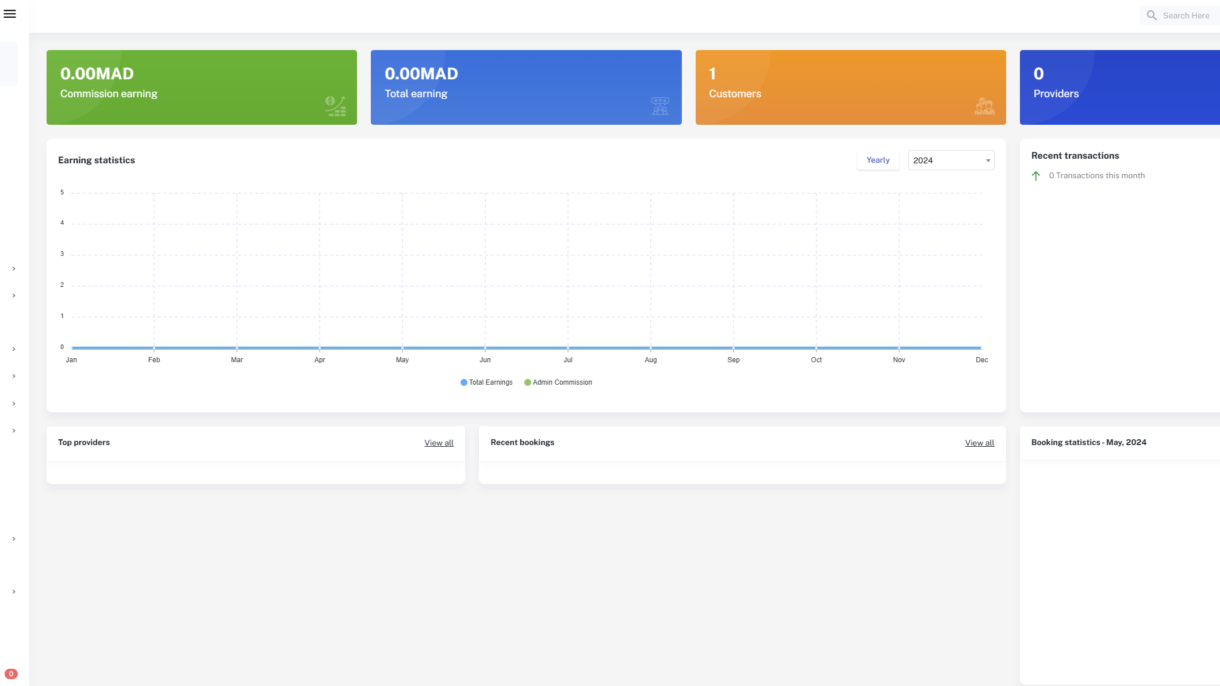
Task: Click View all in Top providers
Action: tap(439, 443)
